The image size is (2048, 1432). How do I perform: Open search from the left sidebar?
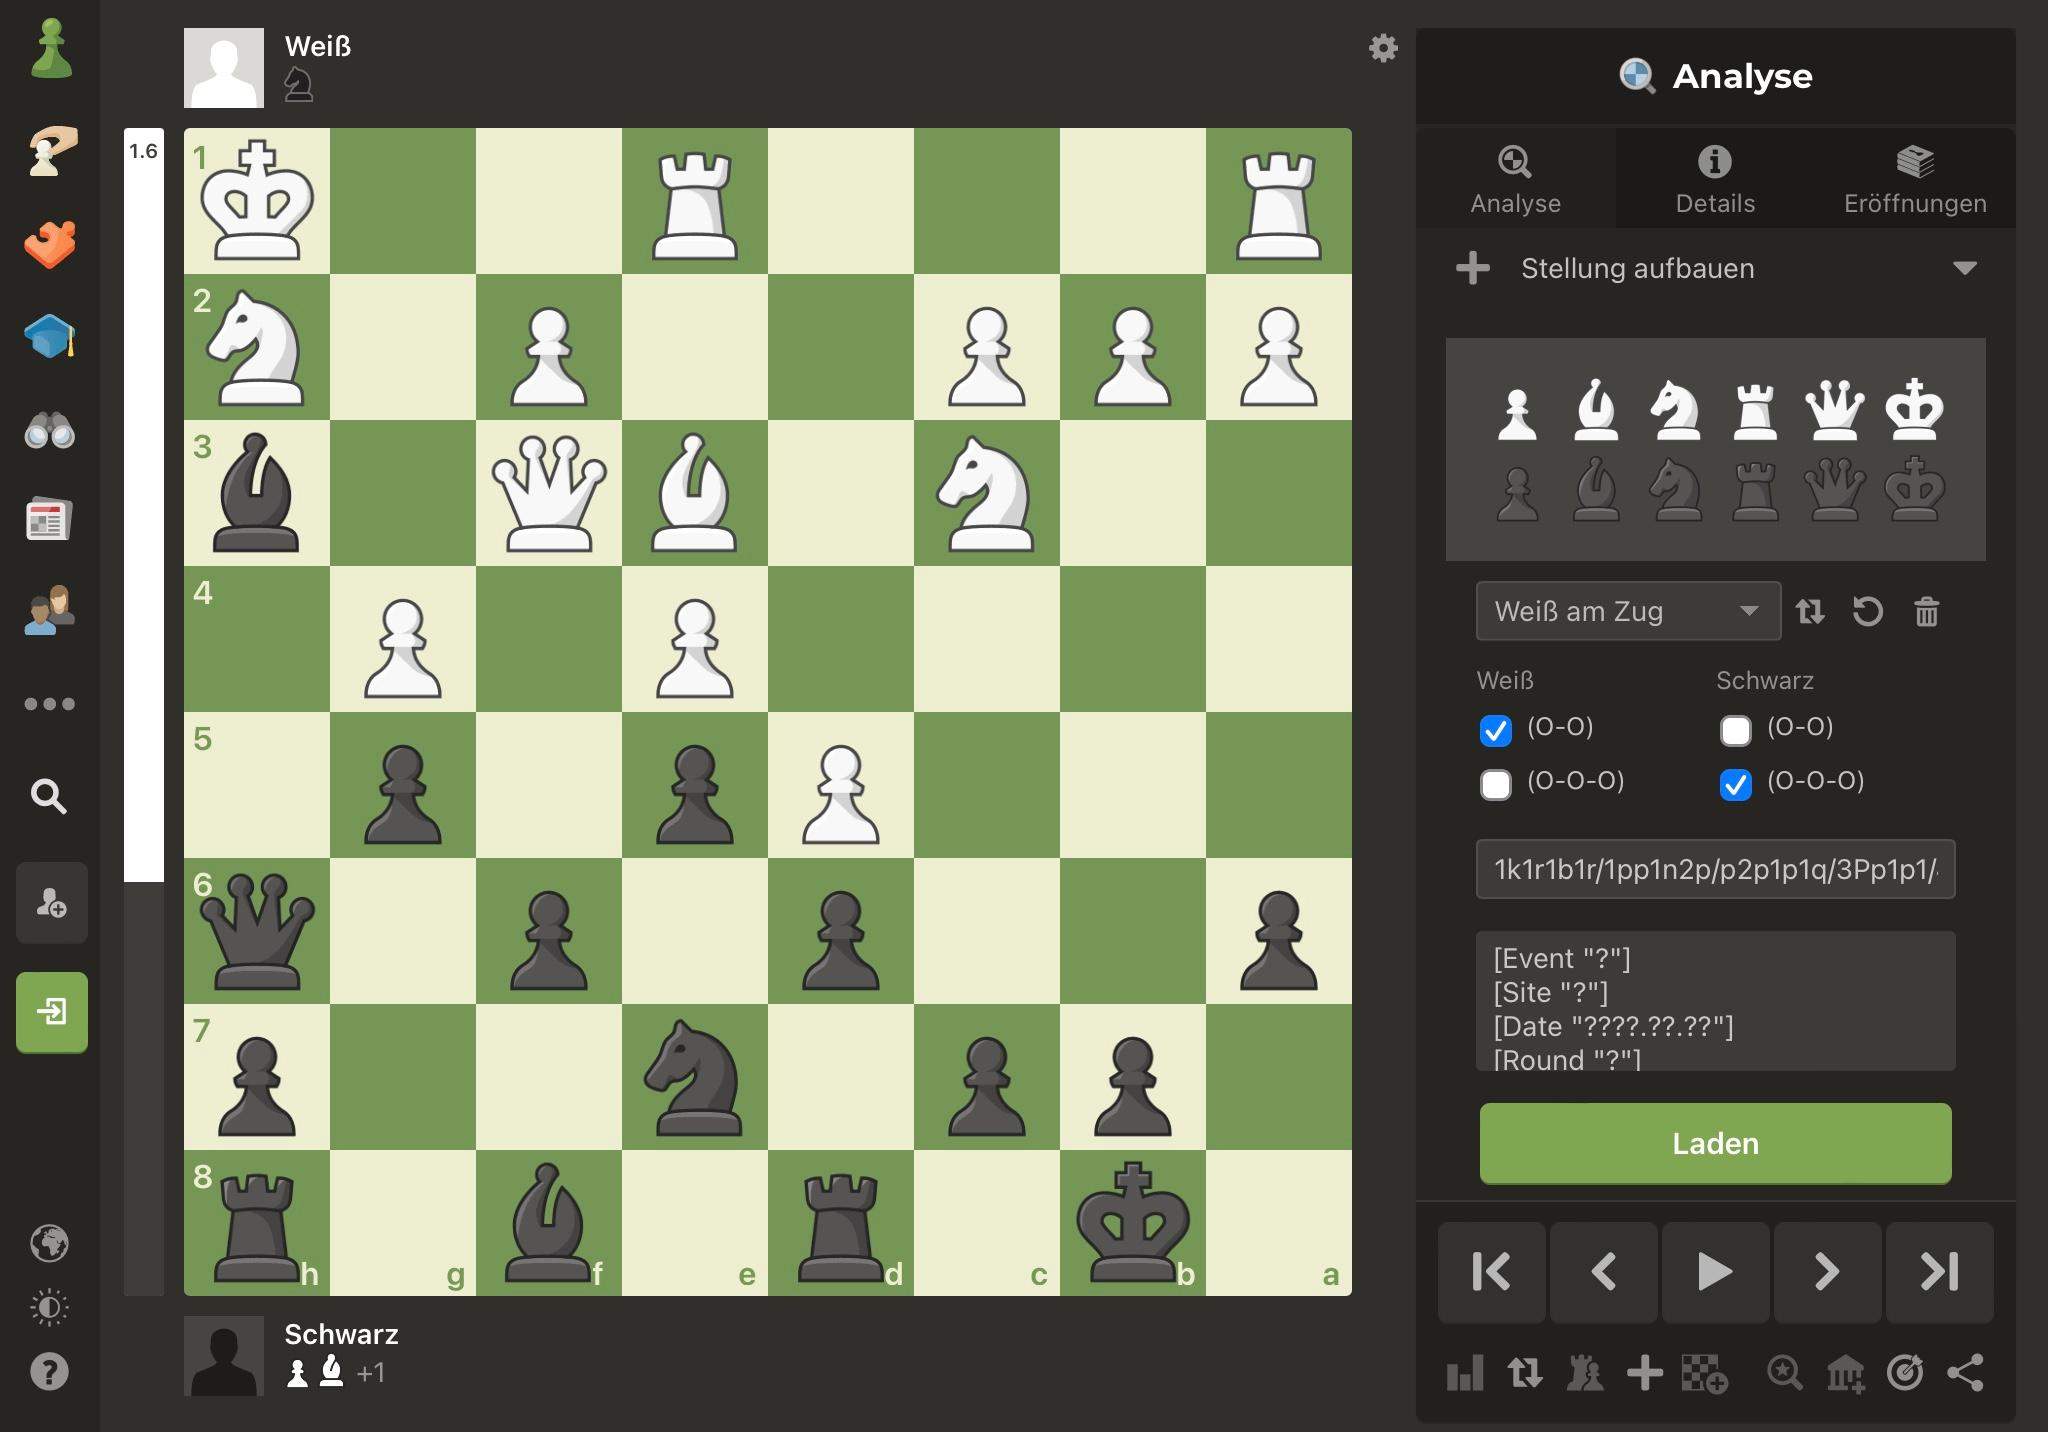tap(49, 795)
